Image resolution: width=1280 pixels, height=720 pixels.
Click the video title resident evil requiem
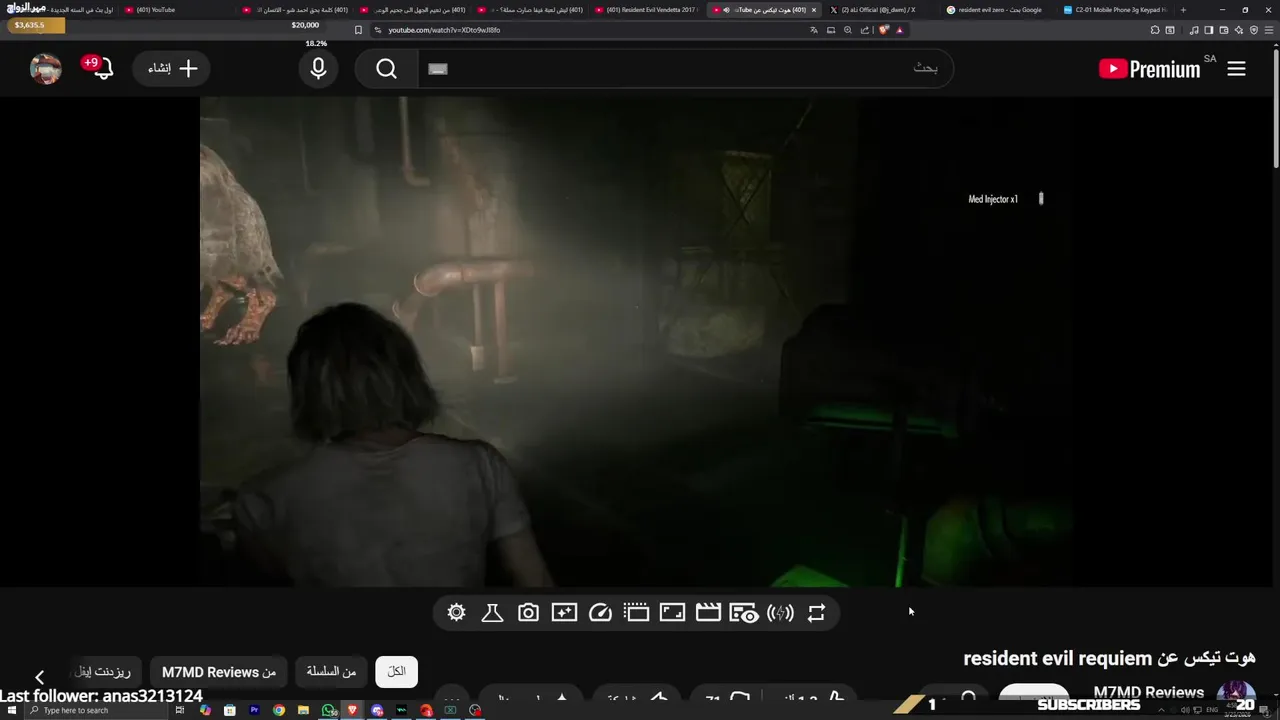(1109, 658)
